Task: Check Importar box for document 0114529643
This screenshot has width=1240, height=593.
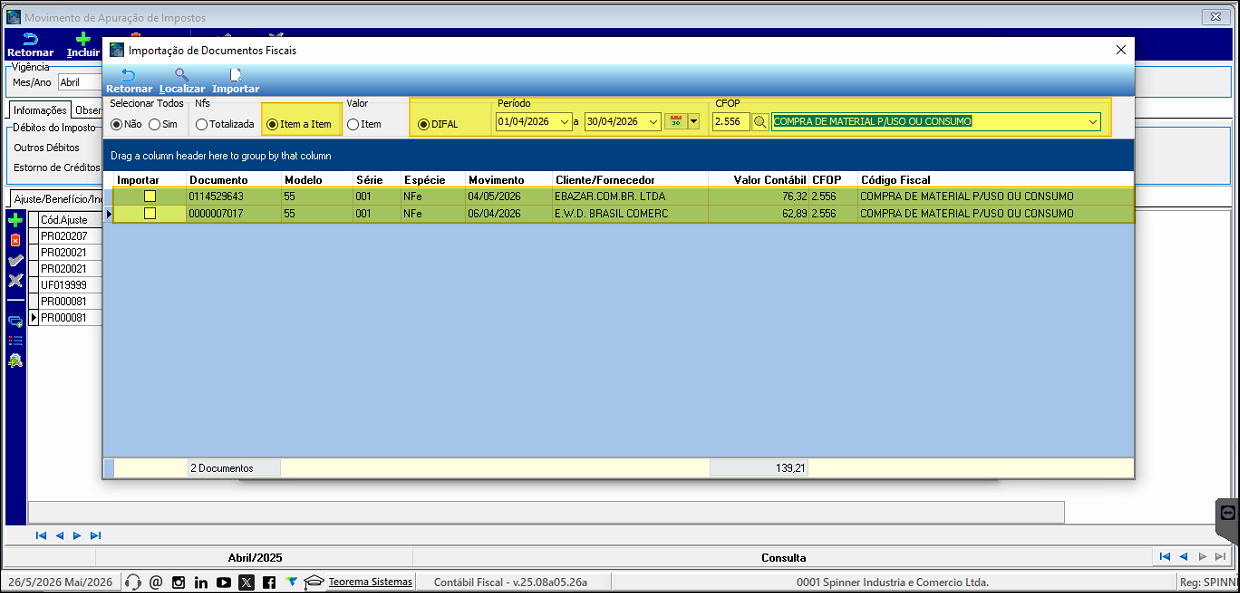Action: (x=150, y=196)
